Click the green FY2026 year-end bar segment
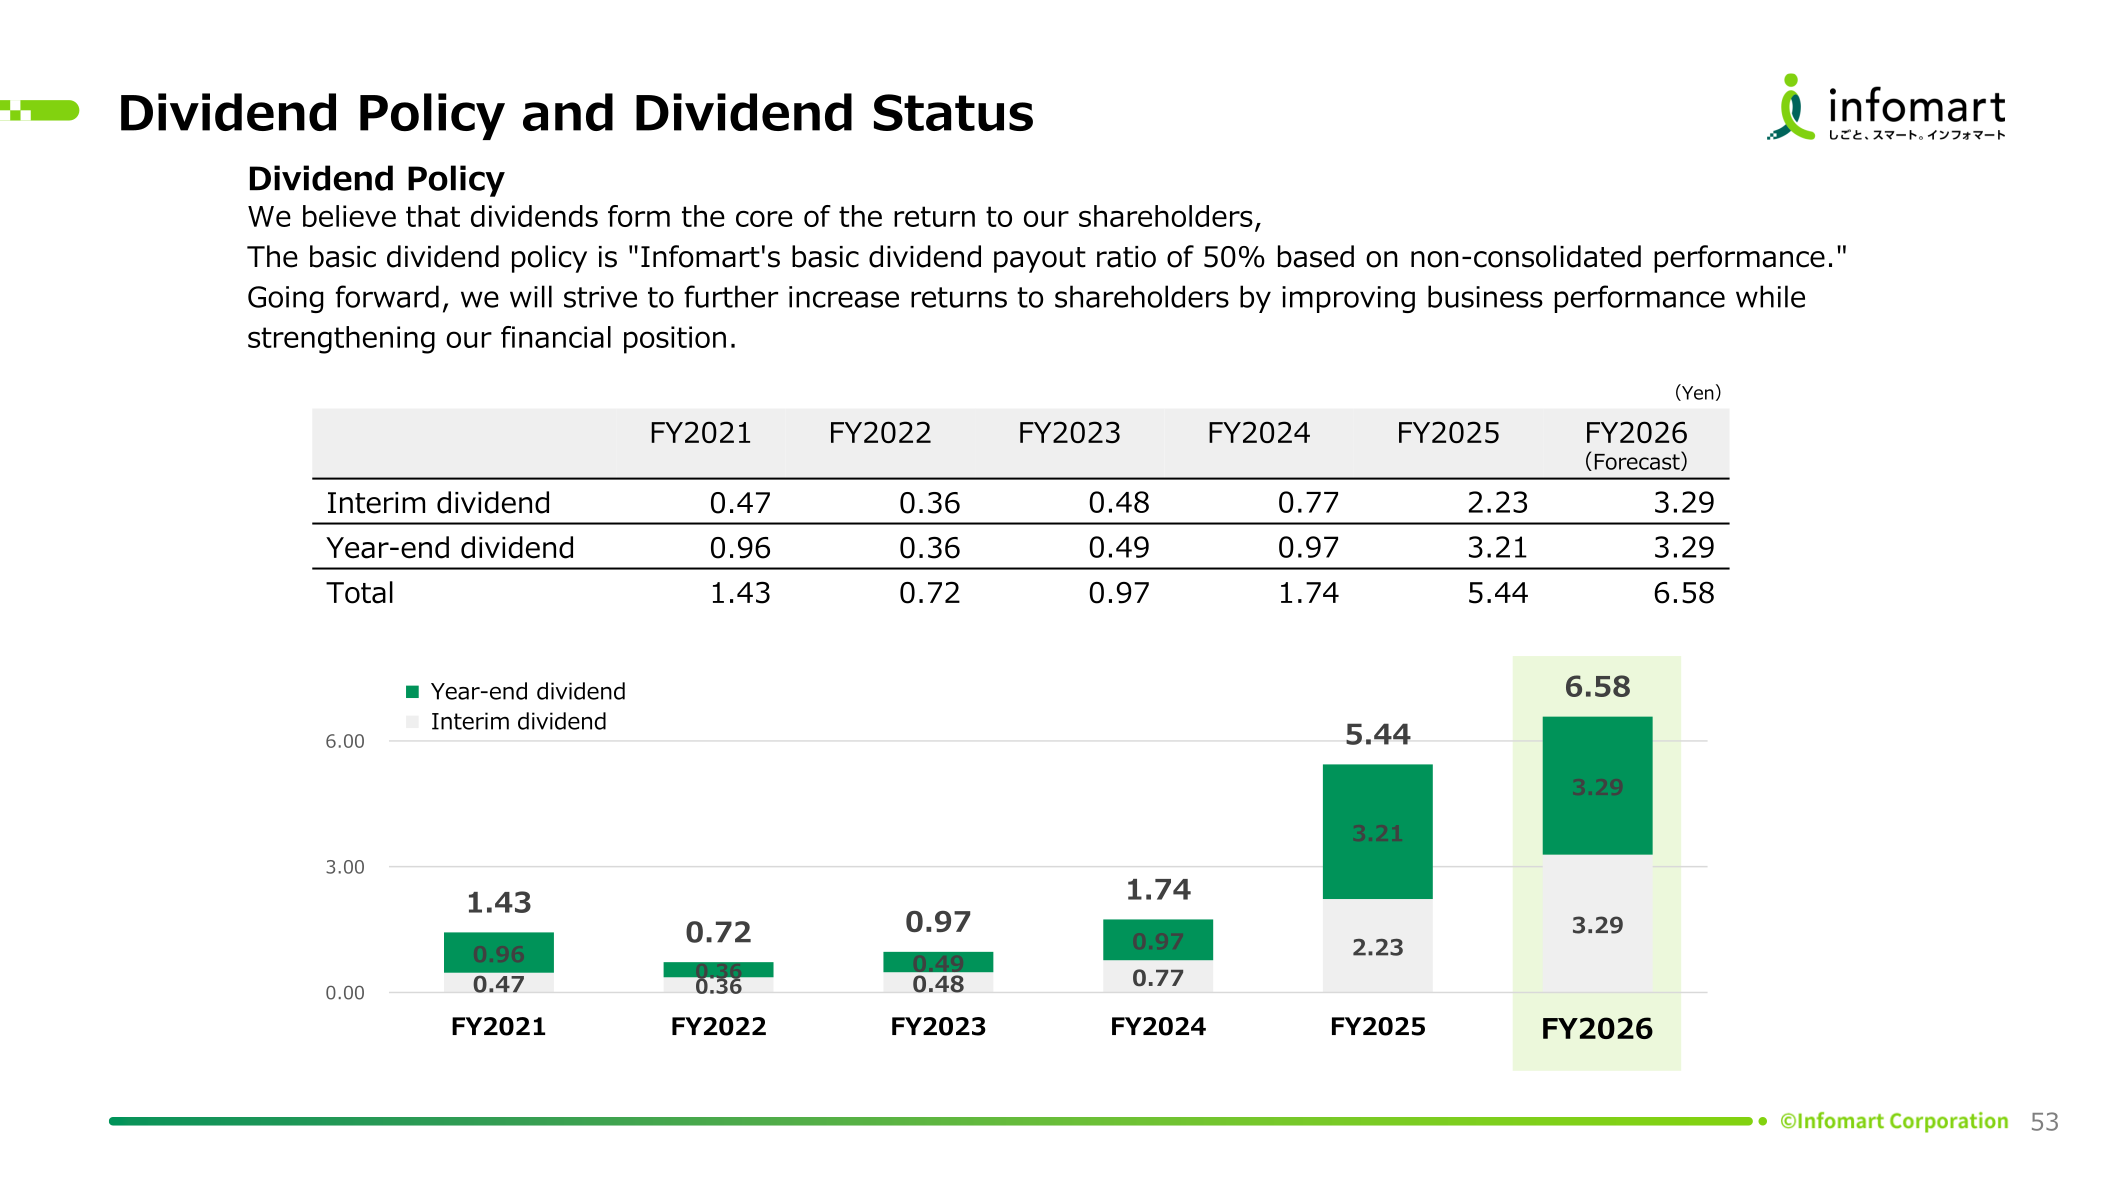 pos(1597,786)
